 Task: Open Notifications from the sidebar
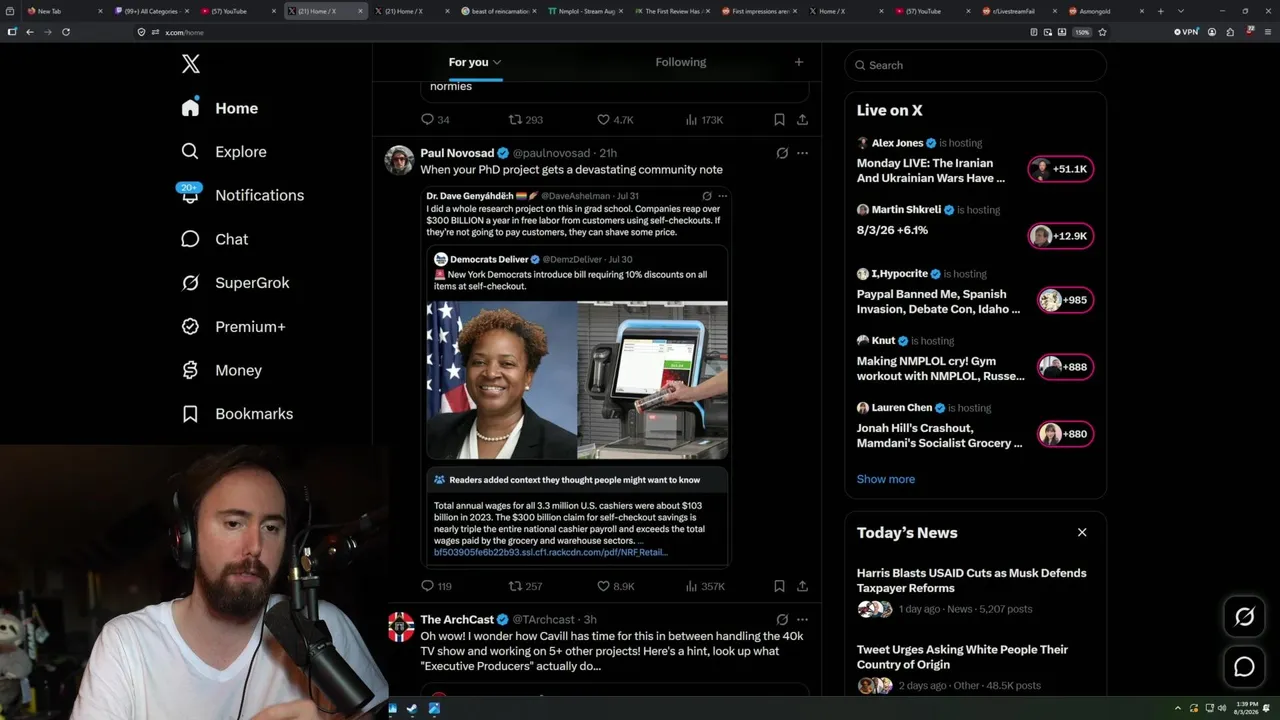pyautogui.click(x=242, y=195)
